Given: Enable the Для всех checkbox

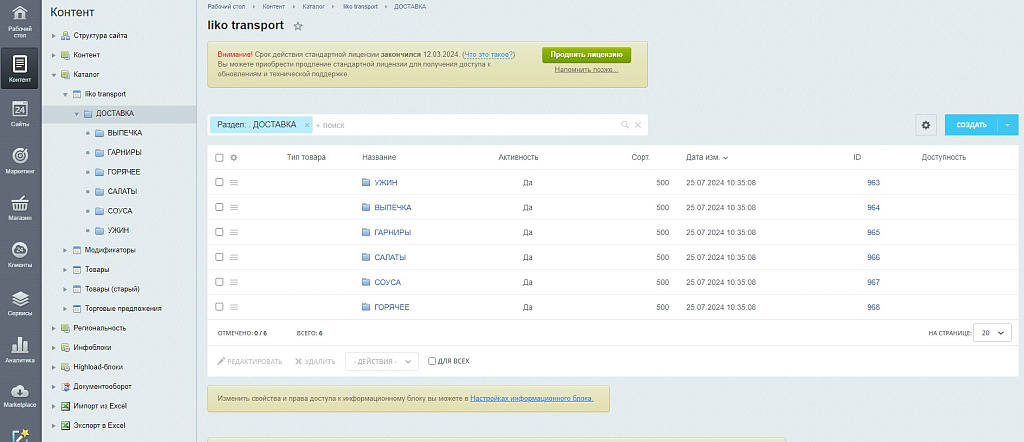Looking at the screenshot, I should [x=432, y=361].
